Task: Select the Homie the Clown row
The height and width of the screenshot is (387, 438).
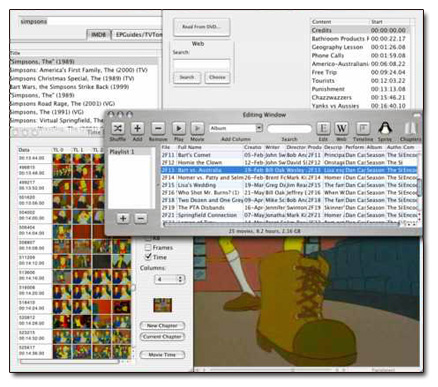Action: (x=289, y=162)
